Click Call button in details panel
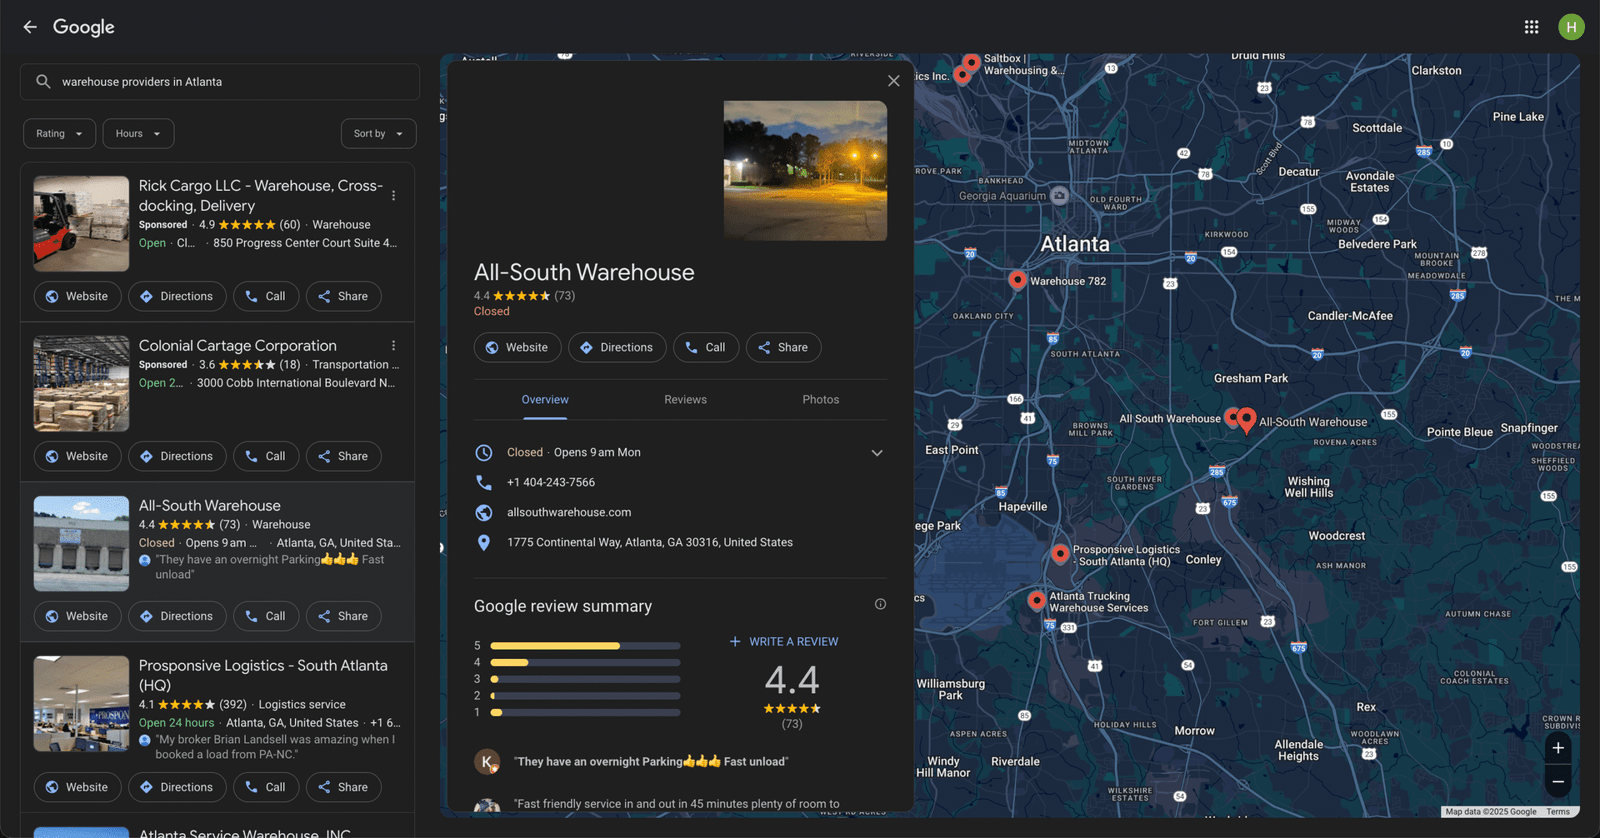The height and width of the screenshot is (838, 1600). 706,348
